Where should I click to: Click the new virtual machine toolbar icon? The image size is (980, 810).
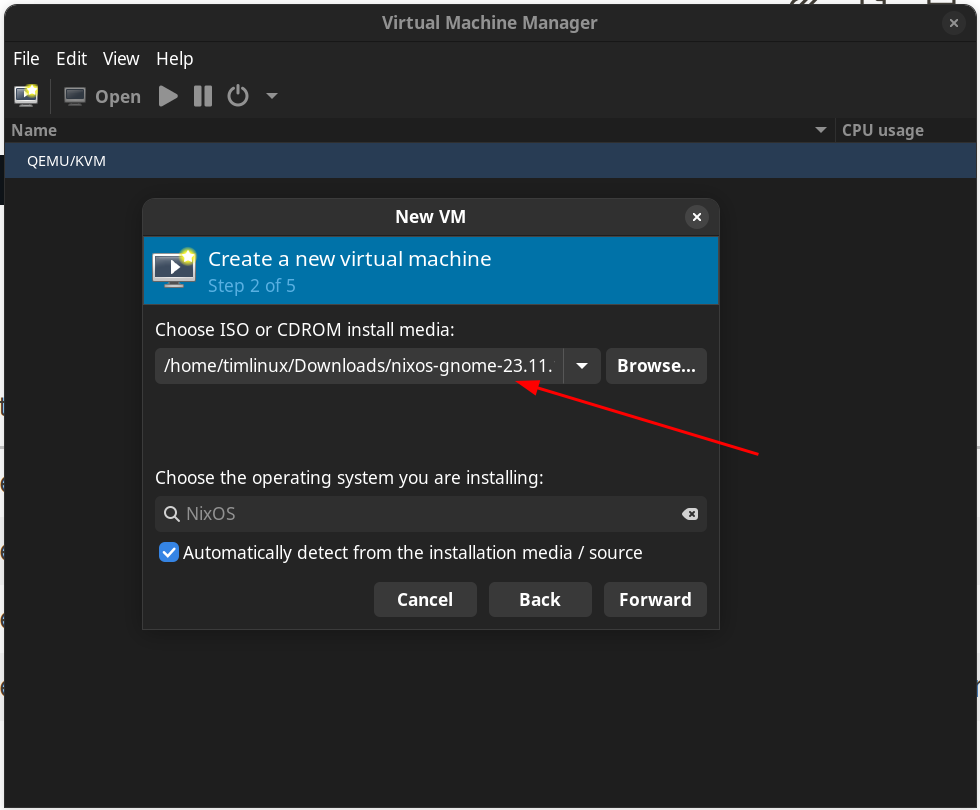(x=26, y=96)
